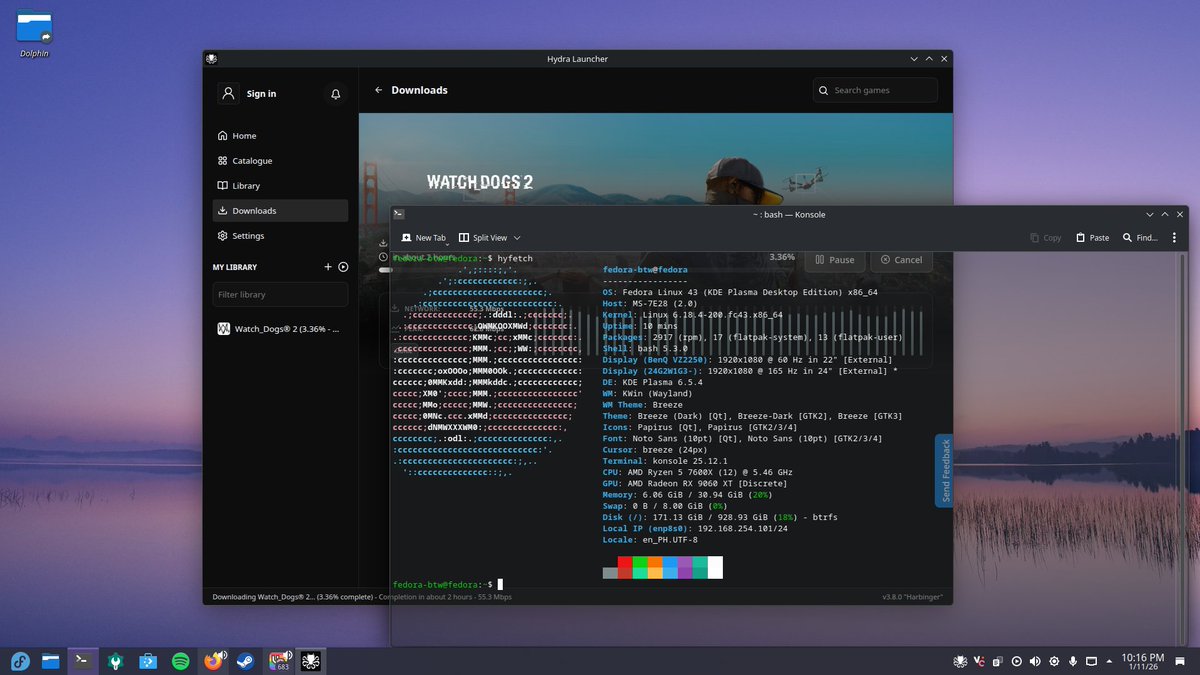The image size is (1200, 675).
Task: Click the Watch Dogs 2 banner image
Action: [655, 160]
